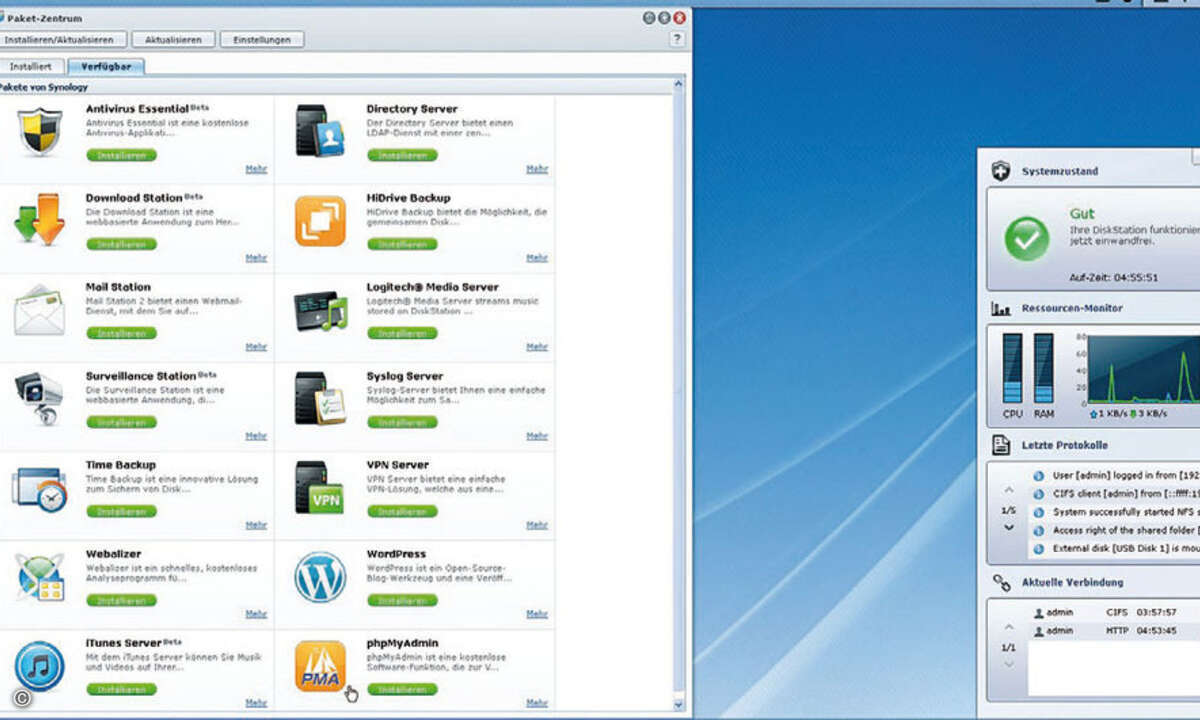Open the Directory Server package icon
The width and height of the screenshot is (1200, 720).
[320, 131]
